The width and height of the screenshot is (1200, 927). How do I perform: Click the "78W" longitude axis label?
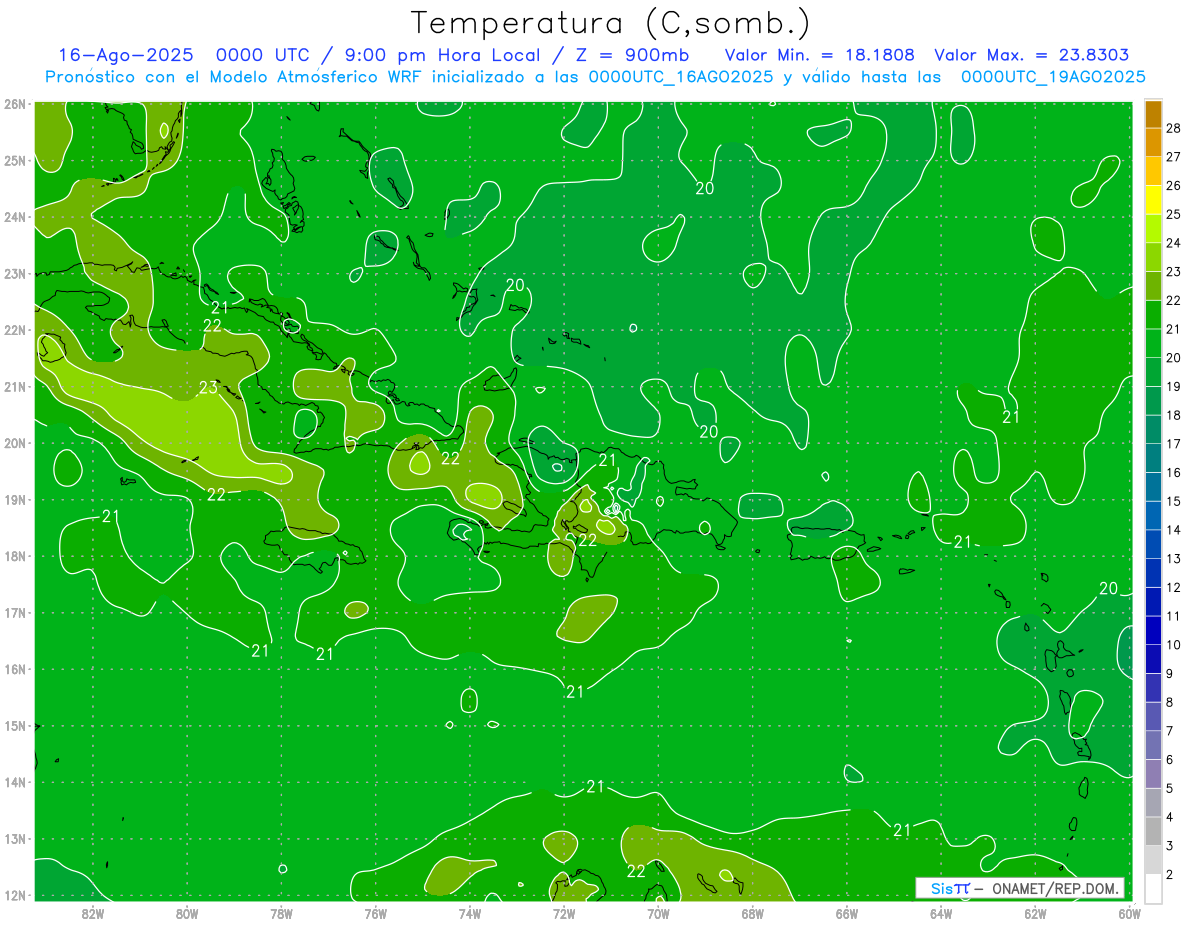point(281,913)
